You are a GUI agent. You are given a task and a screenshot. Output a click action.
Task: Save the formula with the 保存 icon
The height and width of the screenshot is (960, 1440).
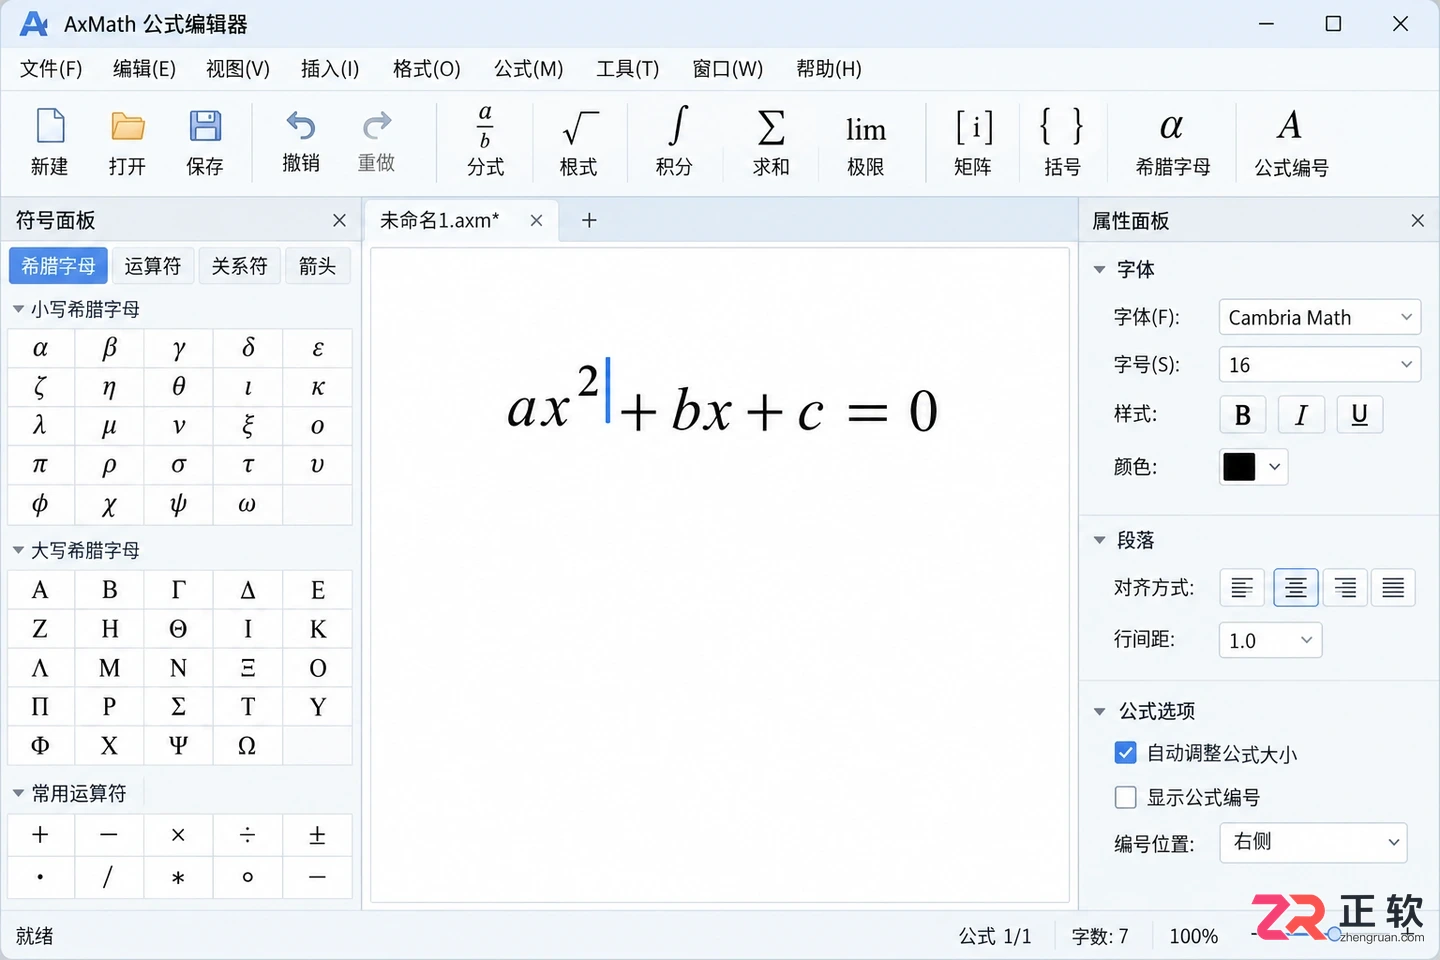[205, 127]
